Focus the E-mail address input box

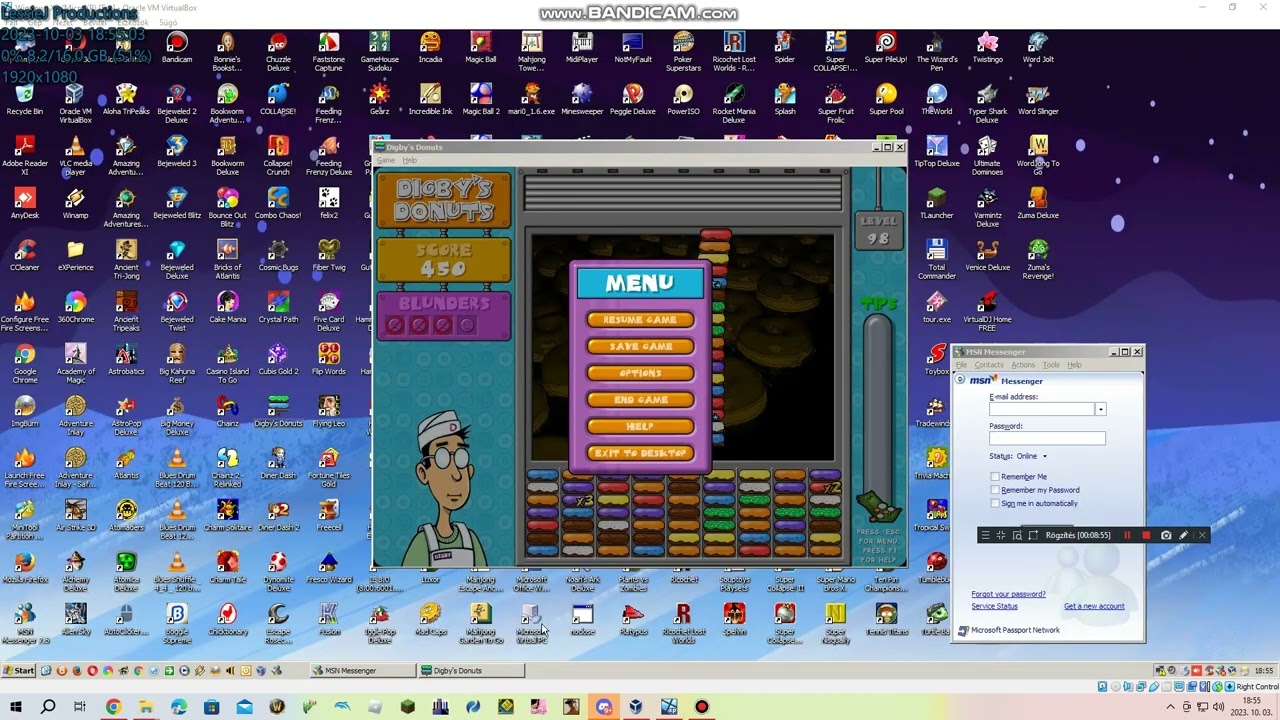coord(1042,409)
